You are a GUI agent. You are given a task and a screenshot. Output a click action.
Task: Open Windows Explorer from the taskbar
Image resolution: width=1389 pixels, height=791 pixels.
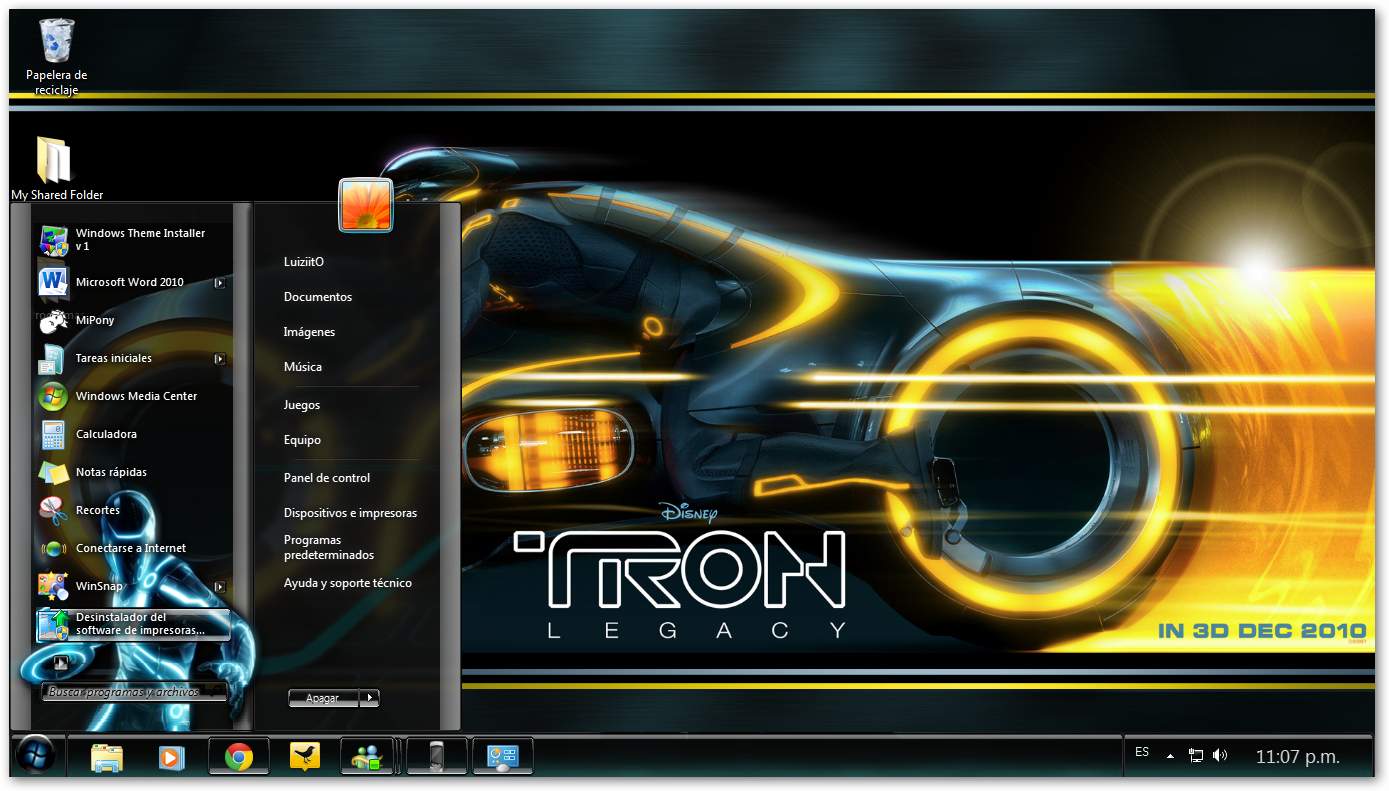(107, 757)
